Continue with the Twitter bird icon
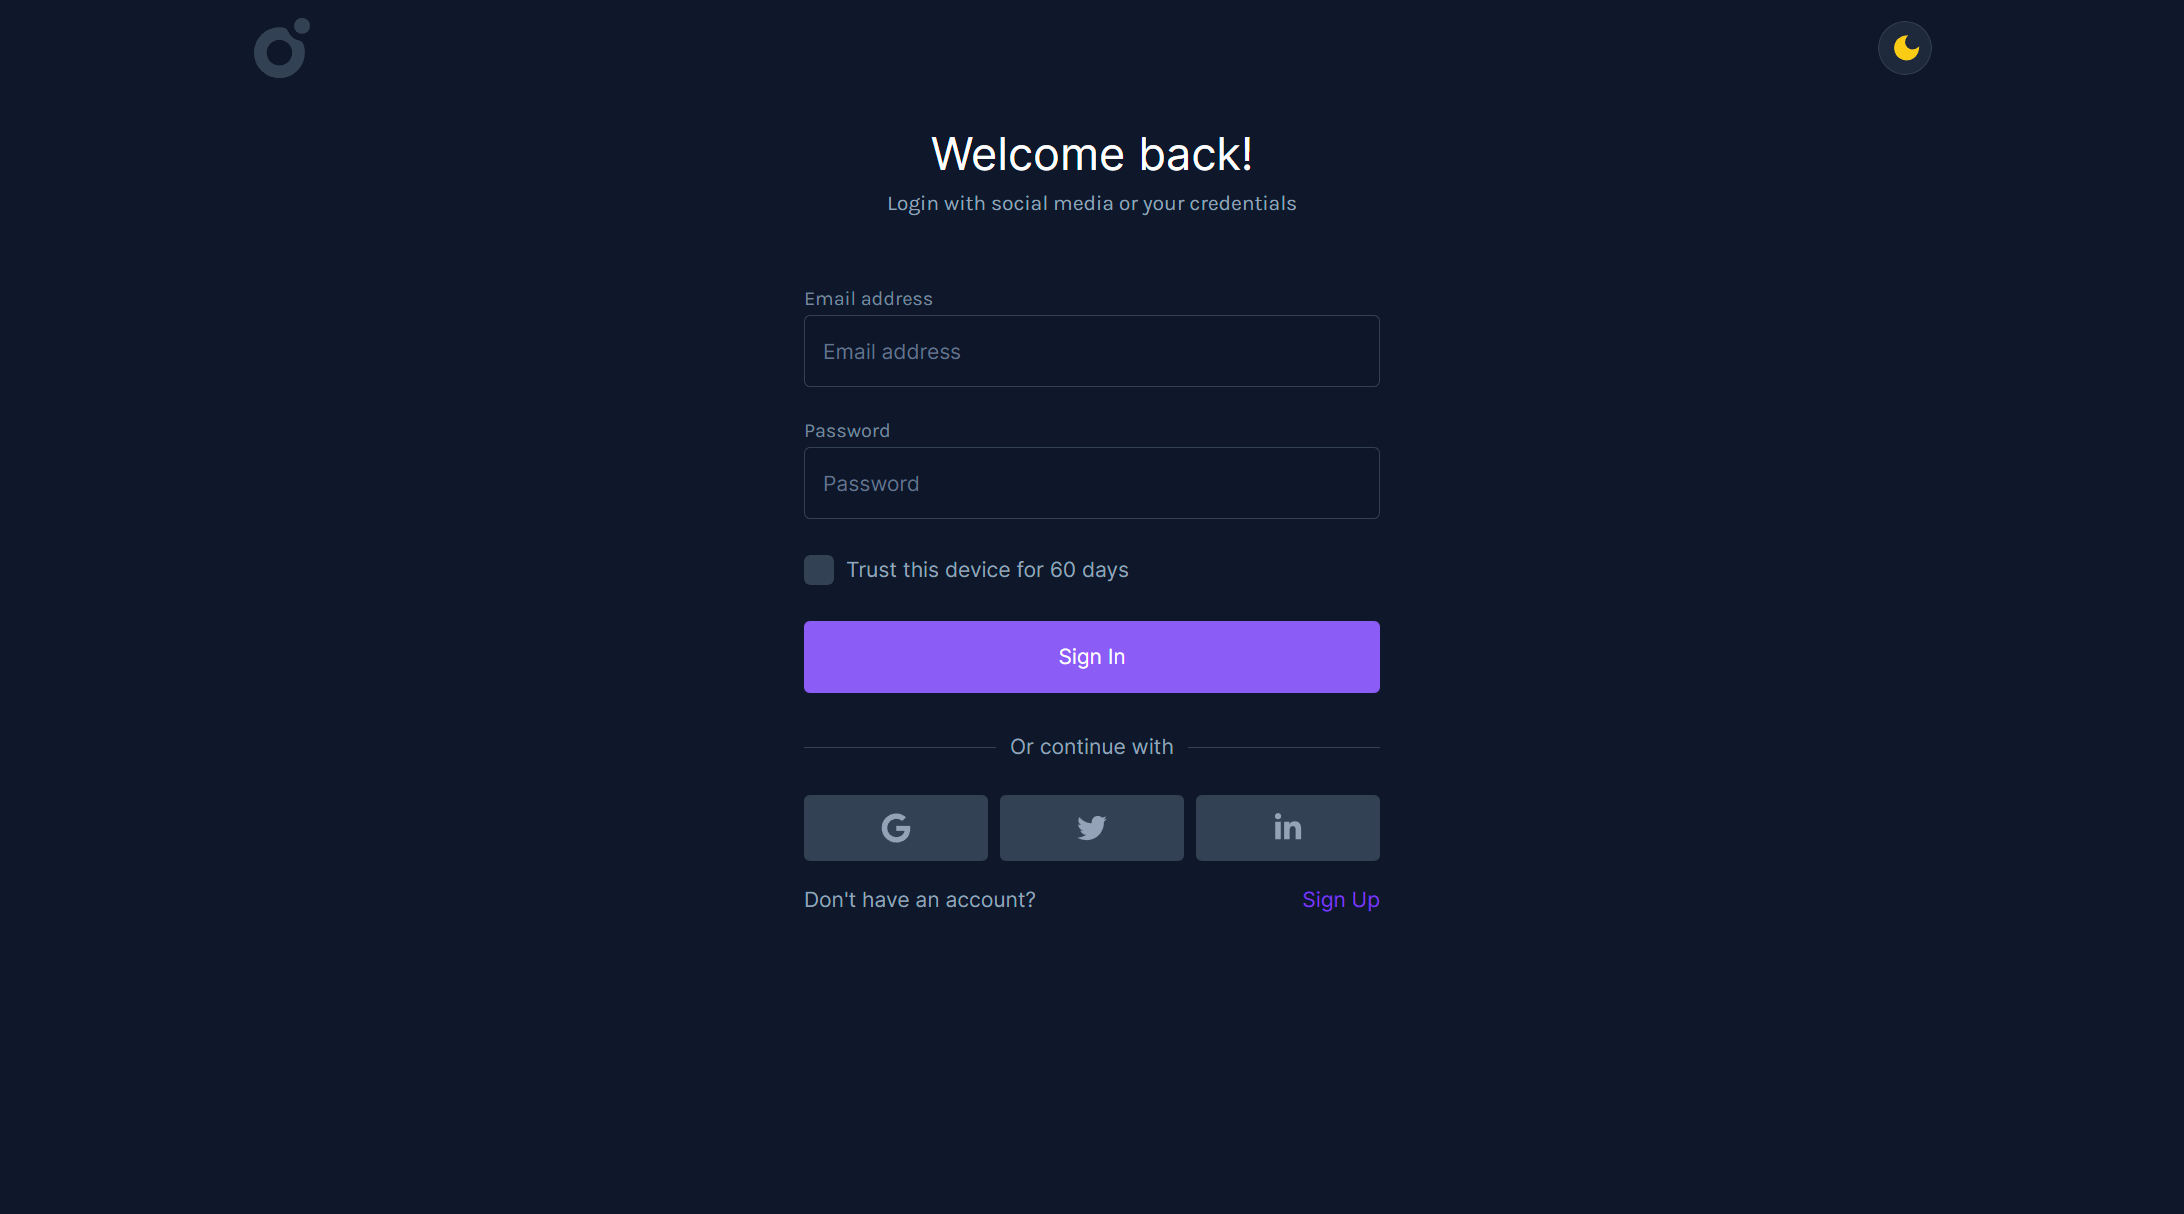Viewport: 2184px width, 1214px height. [x=1091, y=828]
